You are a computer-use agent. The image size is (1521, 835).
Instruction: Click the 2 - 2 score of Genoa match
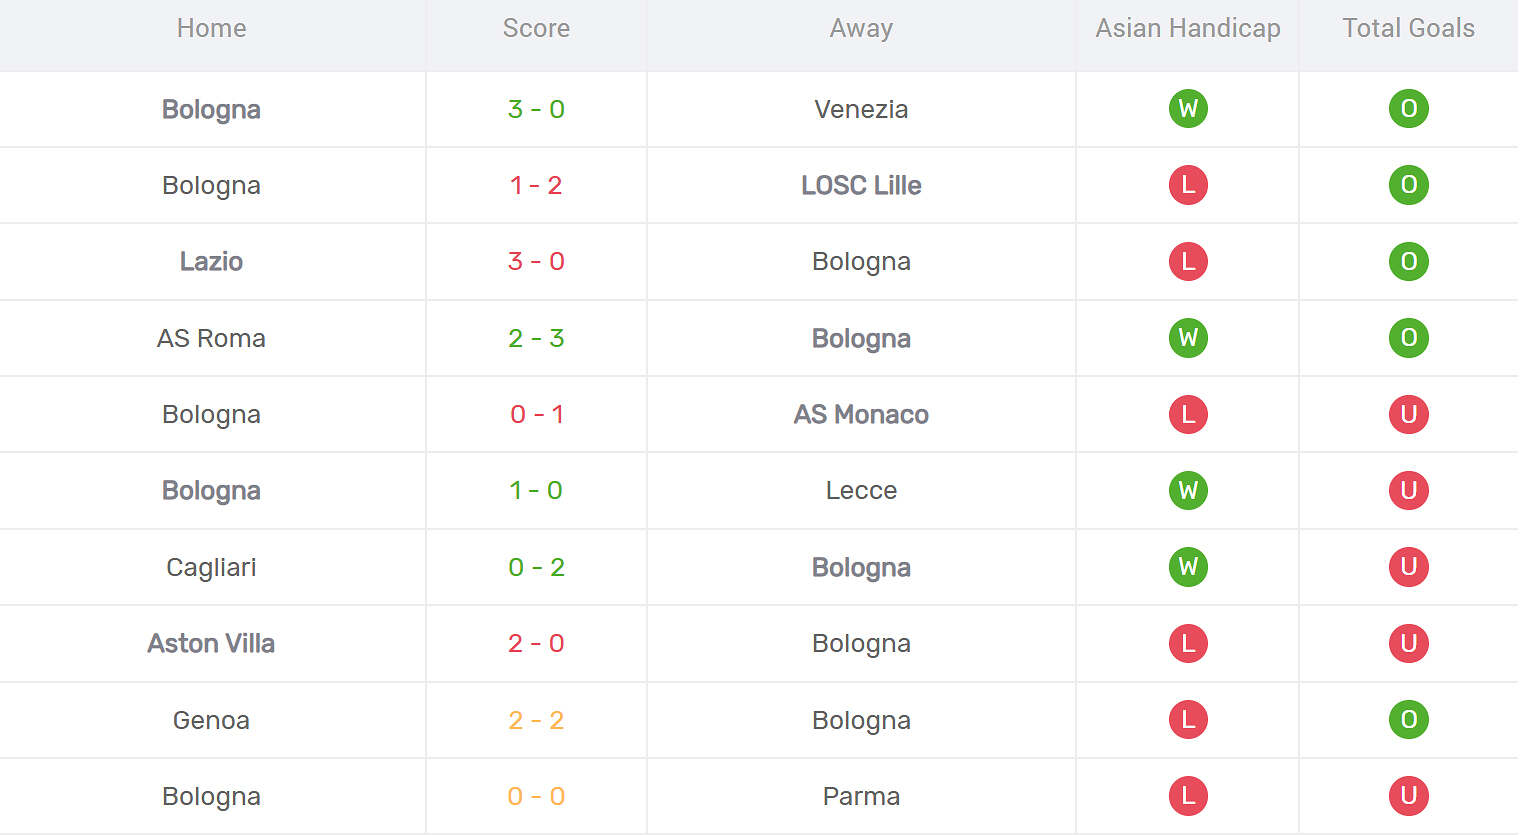pos(536,720)
